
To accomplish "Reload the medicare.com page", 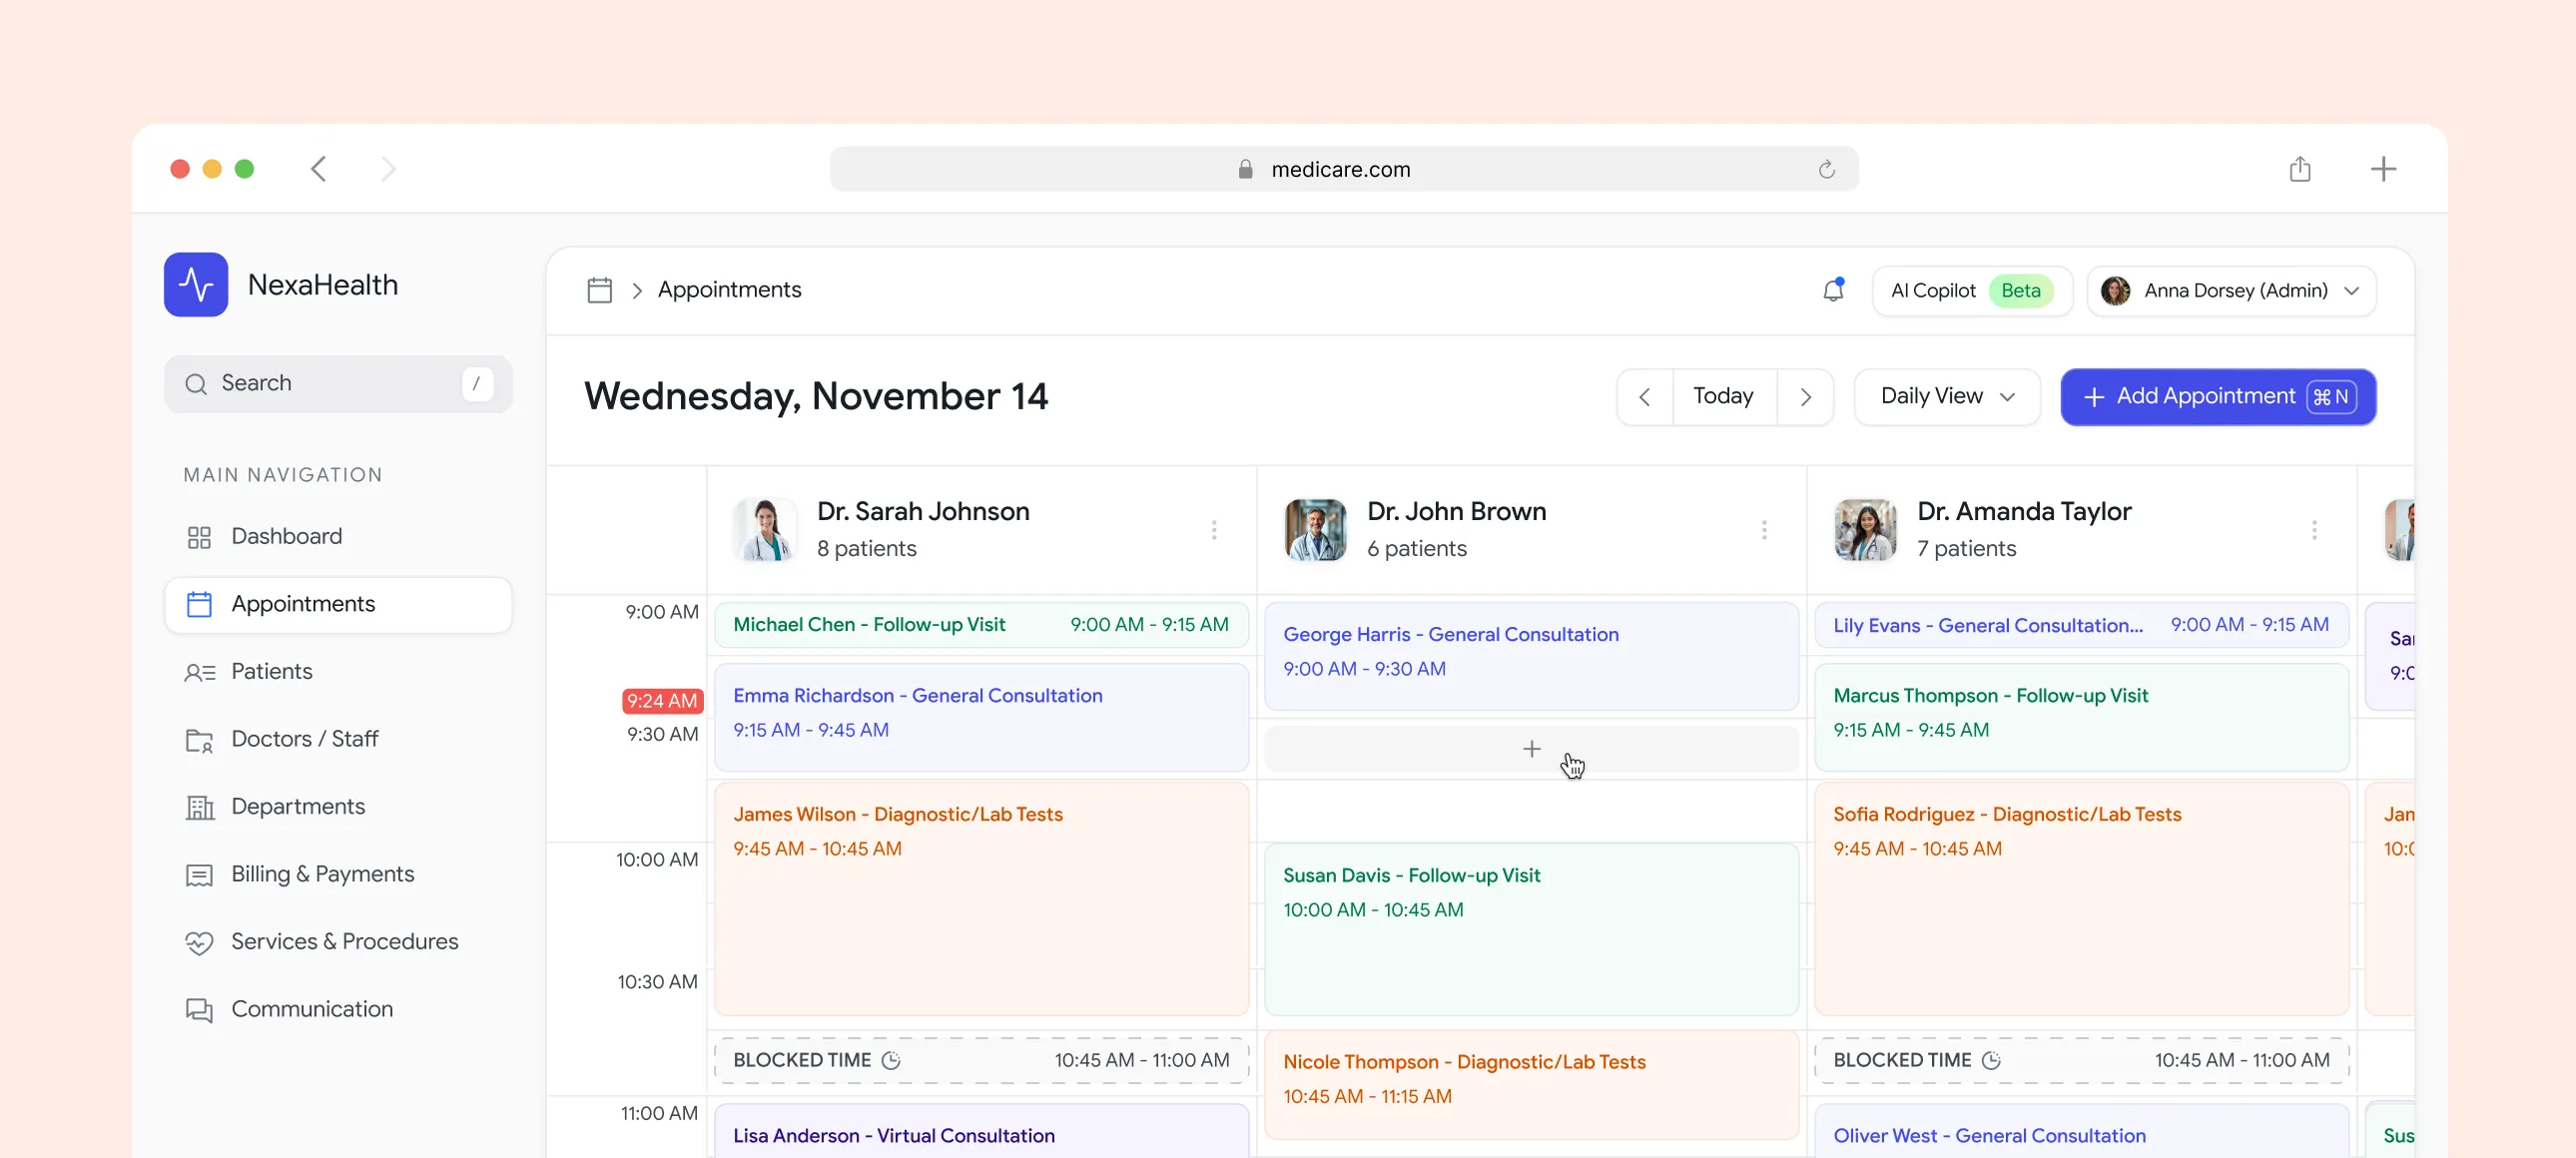I will (1826, 169).
